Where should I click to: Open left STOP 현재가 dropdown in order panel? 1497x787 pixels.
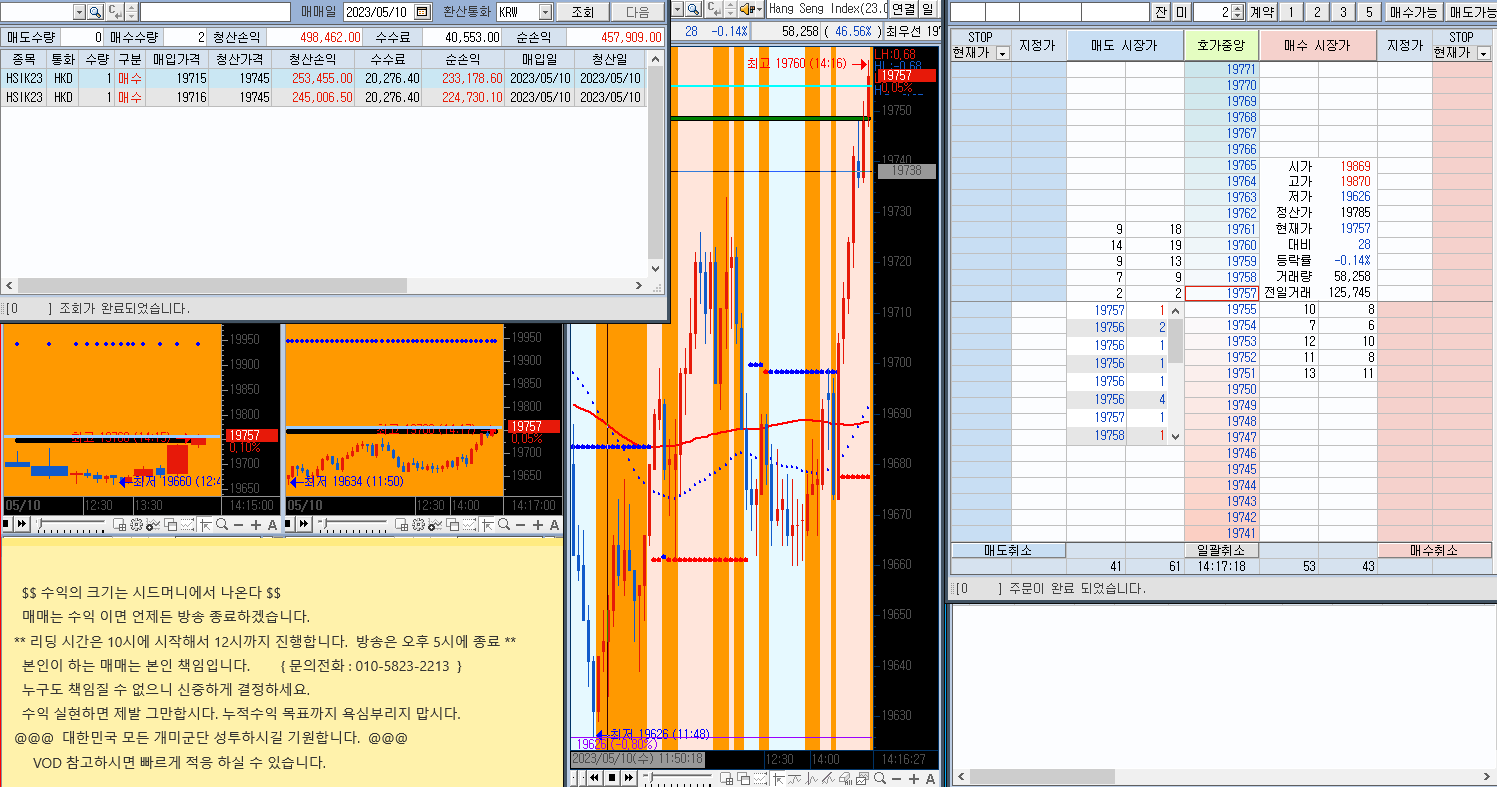point(1003,53)
